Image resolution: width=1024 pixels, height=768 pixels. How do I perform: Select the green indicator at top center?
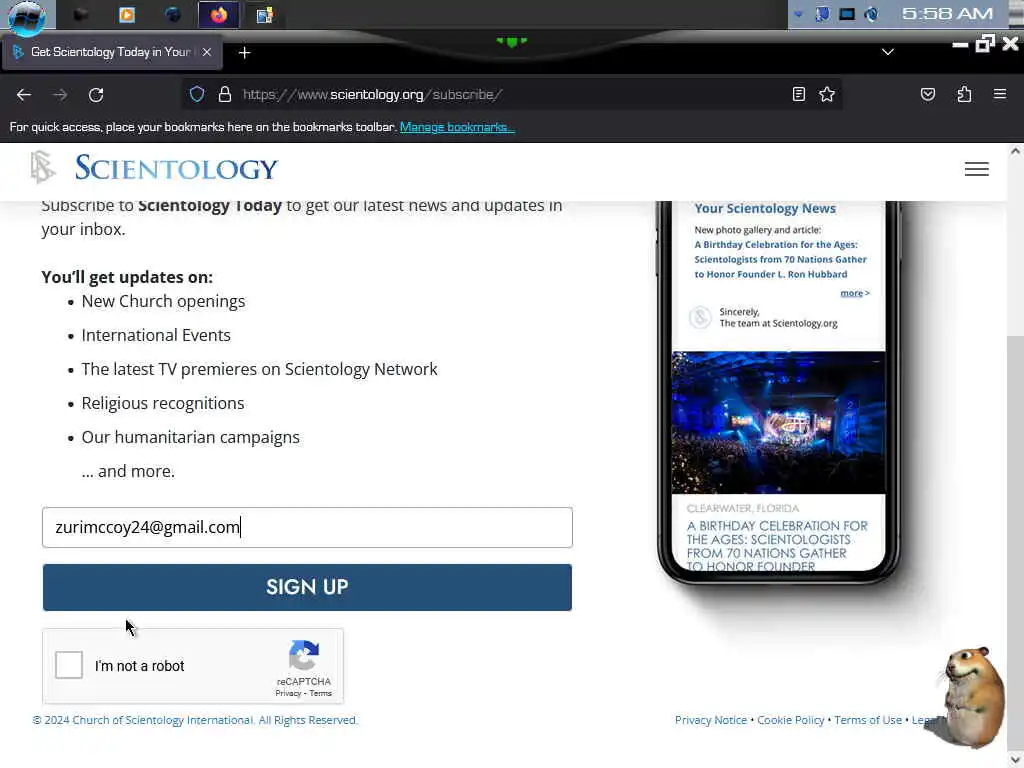(x=512, y=42)
